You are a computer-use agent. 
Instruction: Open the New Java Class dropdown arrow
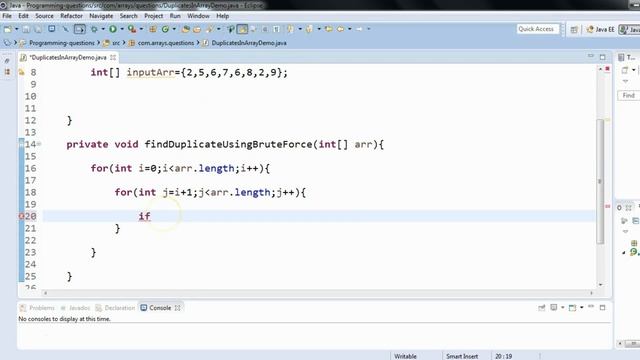point(174,29)
